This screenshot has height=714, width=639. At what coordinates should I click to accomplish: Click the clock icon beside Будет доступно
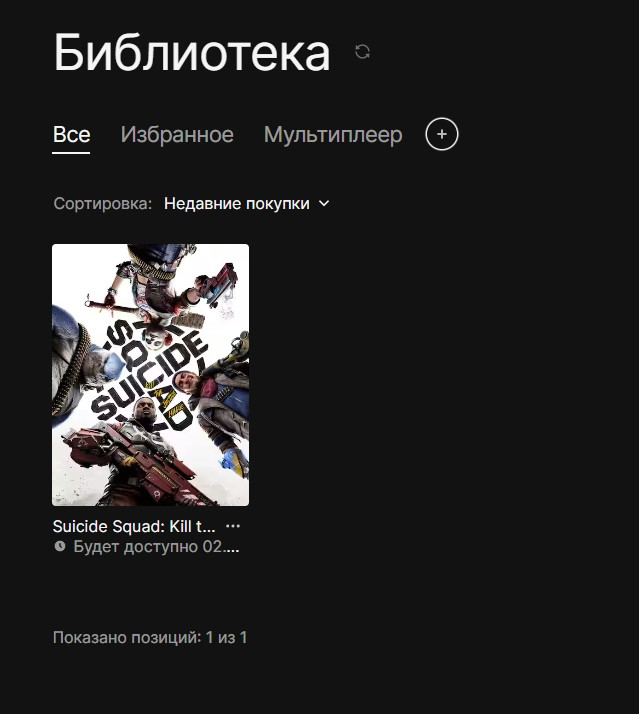pyautogui.click(x=60, y=546)
